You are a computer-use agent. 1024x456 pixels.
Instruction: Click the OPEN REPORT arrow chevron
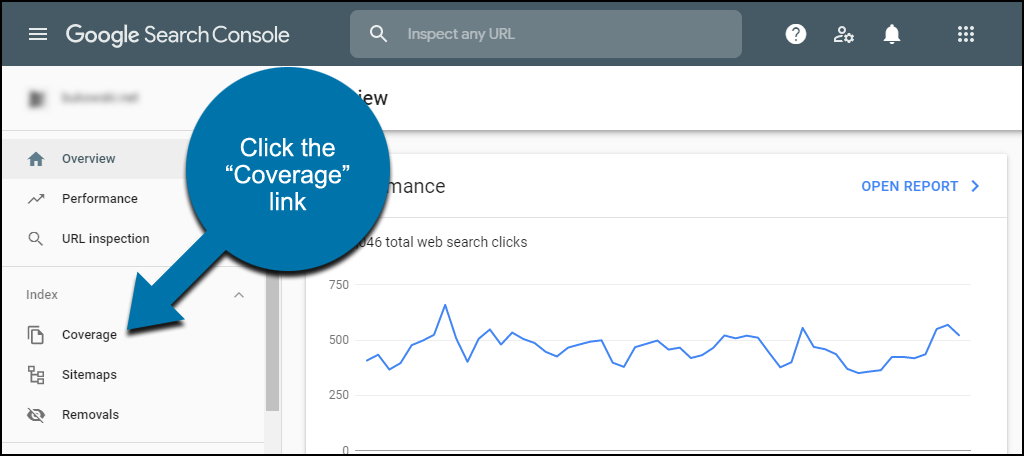(x=976, y=186)
